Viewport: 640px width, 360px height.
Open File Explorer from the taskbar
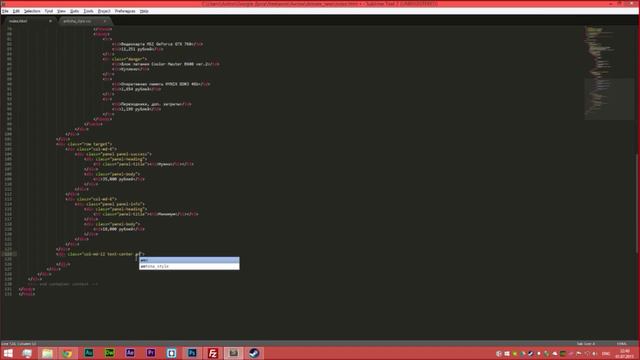(x=47, y=353)
